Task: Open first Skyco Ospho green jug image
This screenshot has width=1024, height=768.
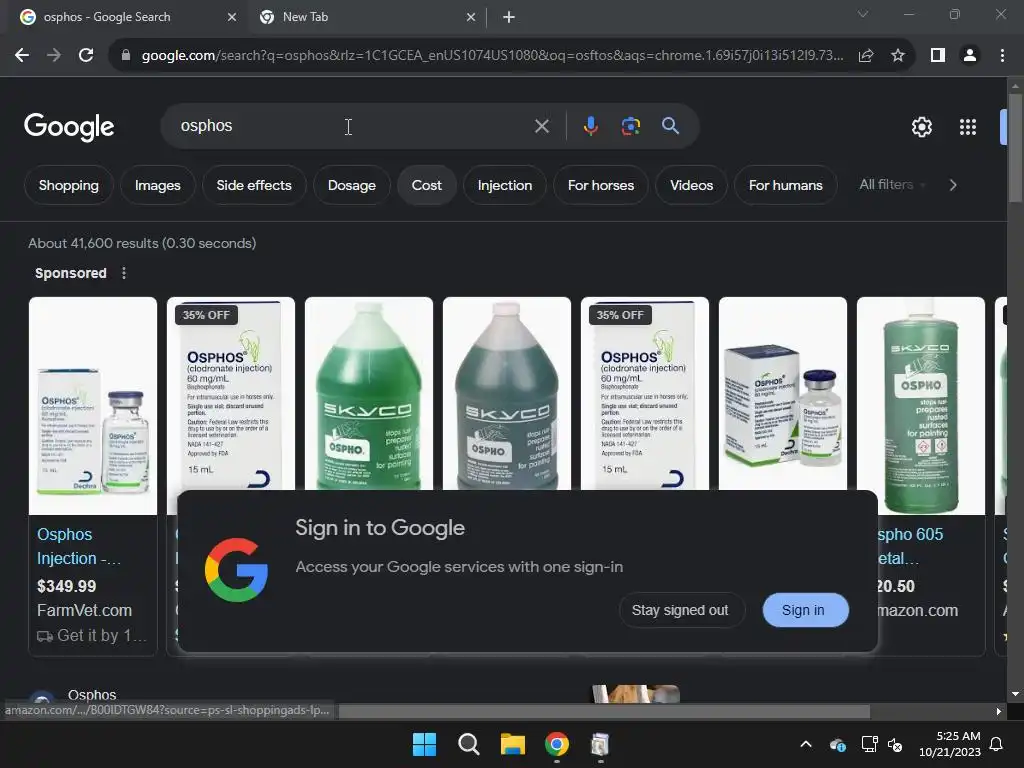Action: point(369,394)
